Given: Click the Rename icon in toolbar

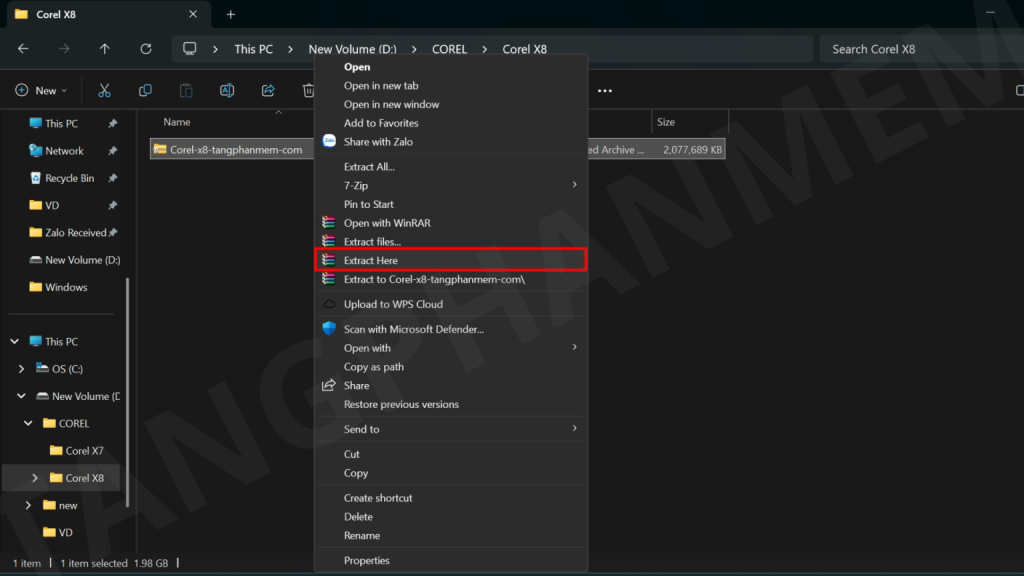Looking at the screenshot, I should (x=227, y=90).
